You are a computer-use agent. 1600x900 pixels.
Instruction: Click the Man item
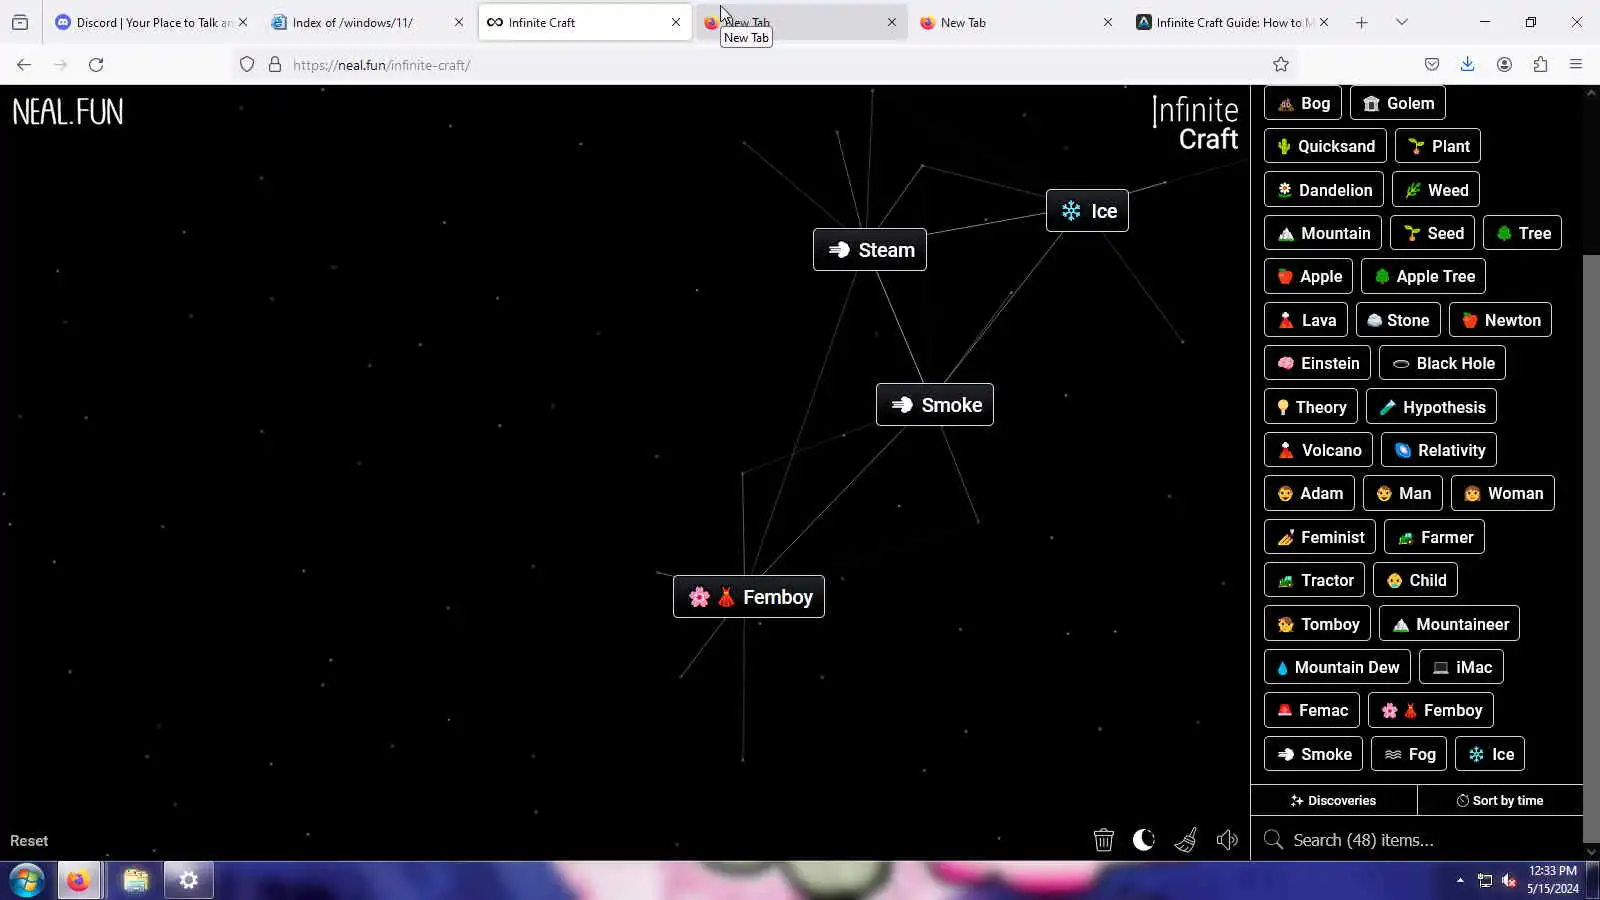tap(1403, 493)
